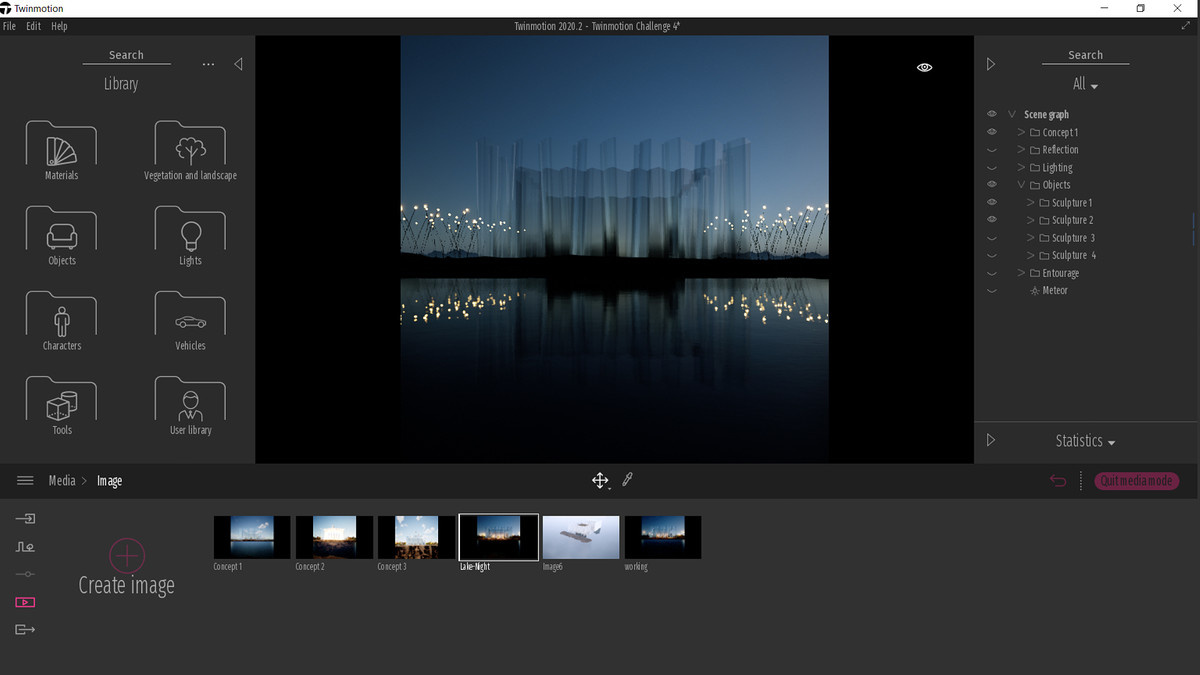
Task: Select the Concept 2 image thumbnail
Action: 334,537
